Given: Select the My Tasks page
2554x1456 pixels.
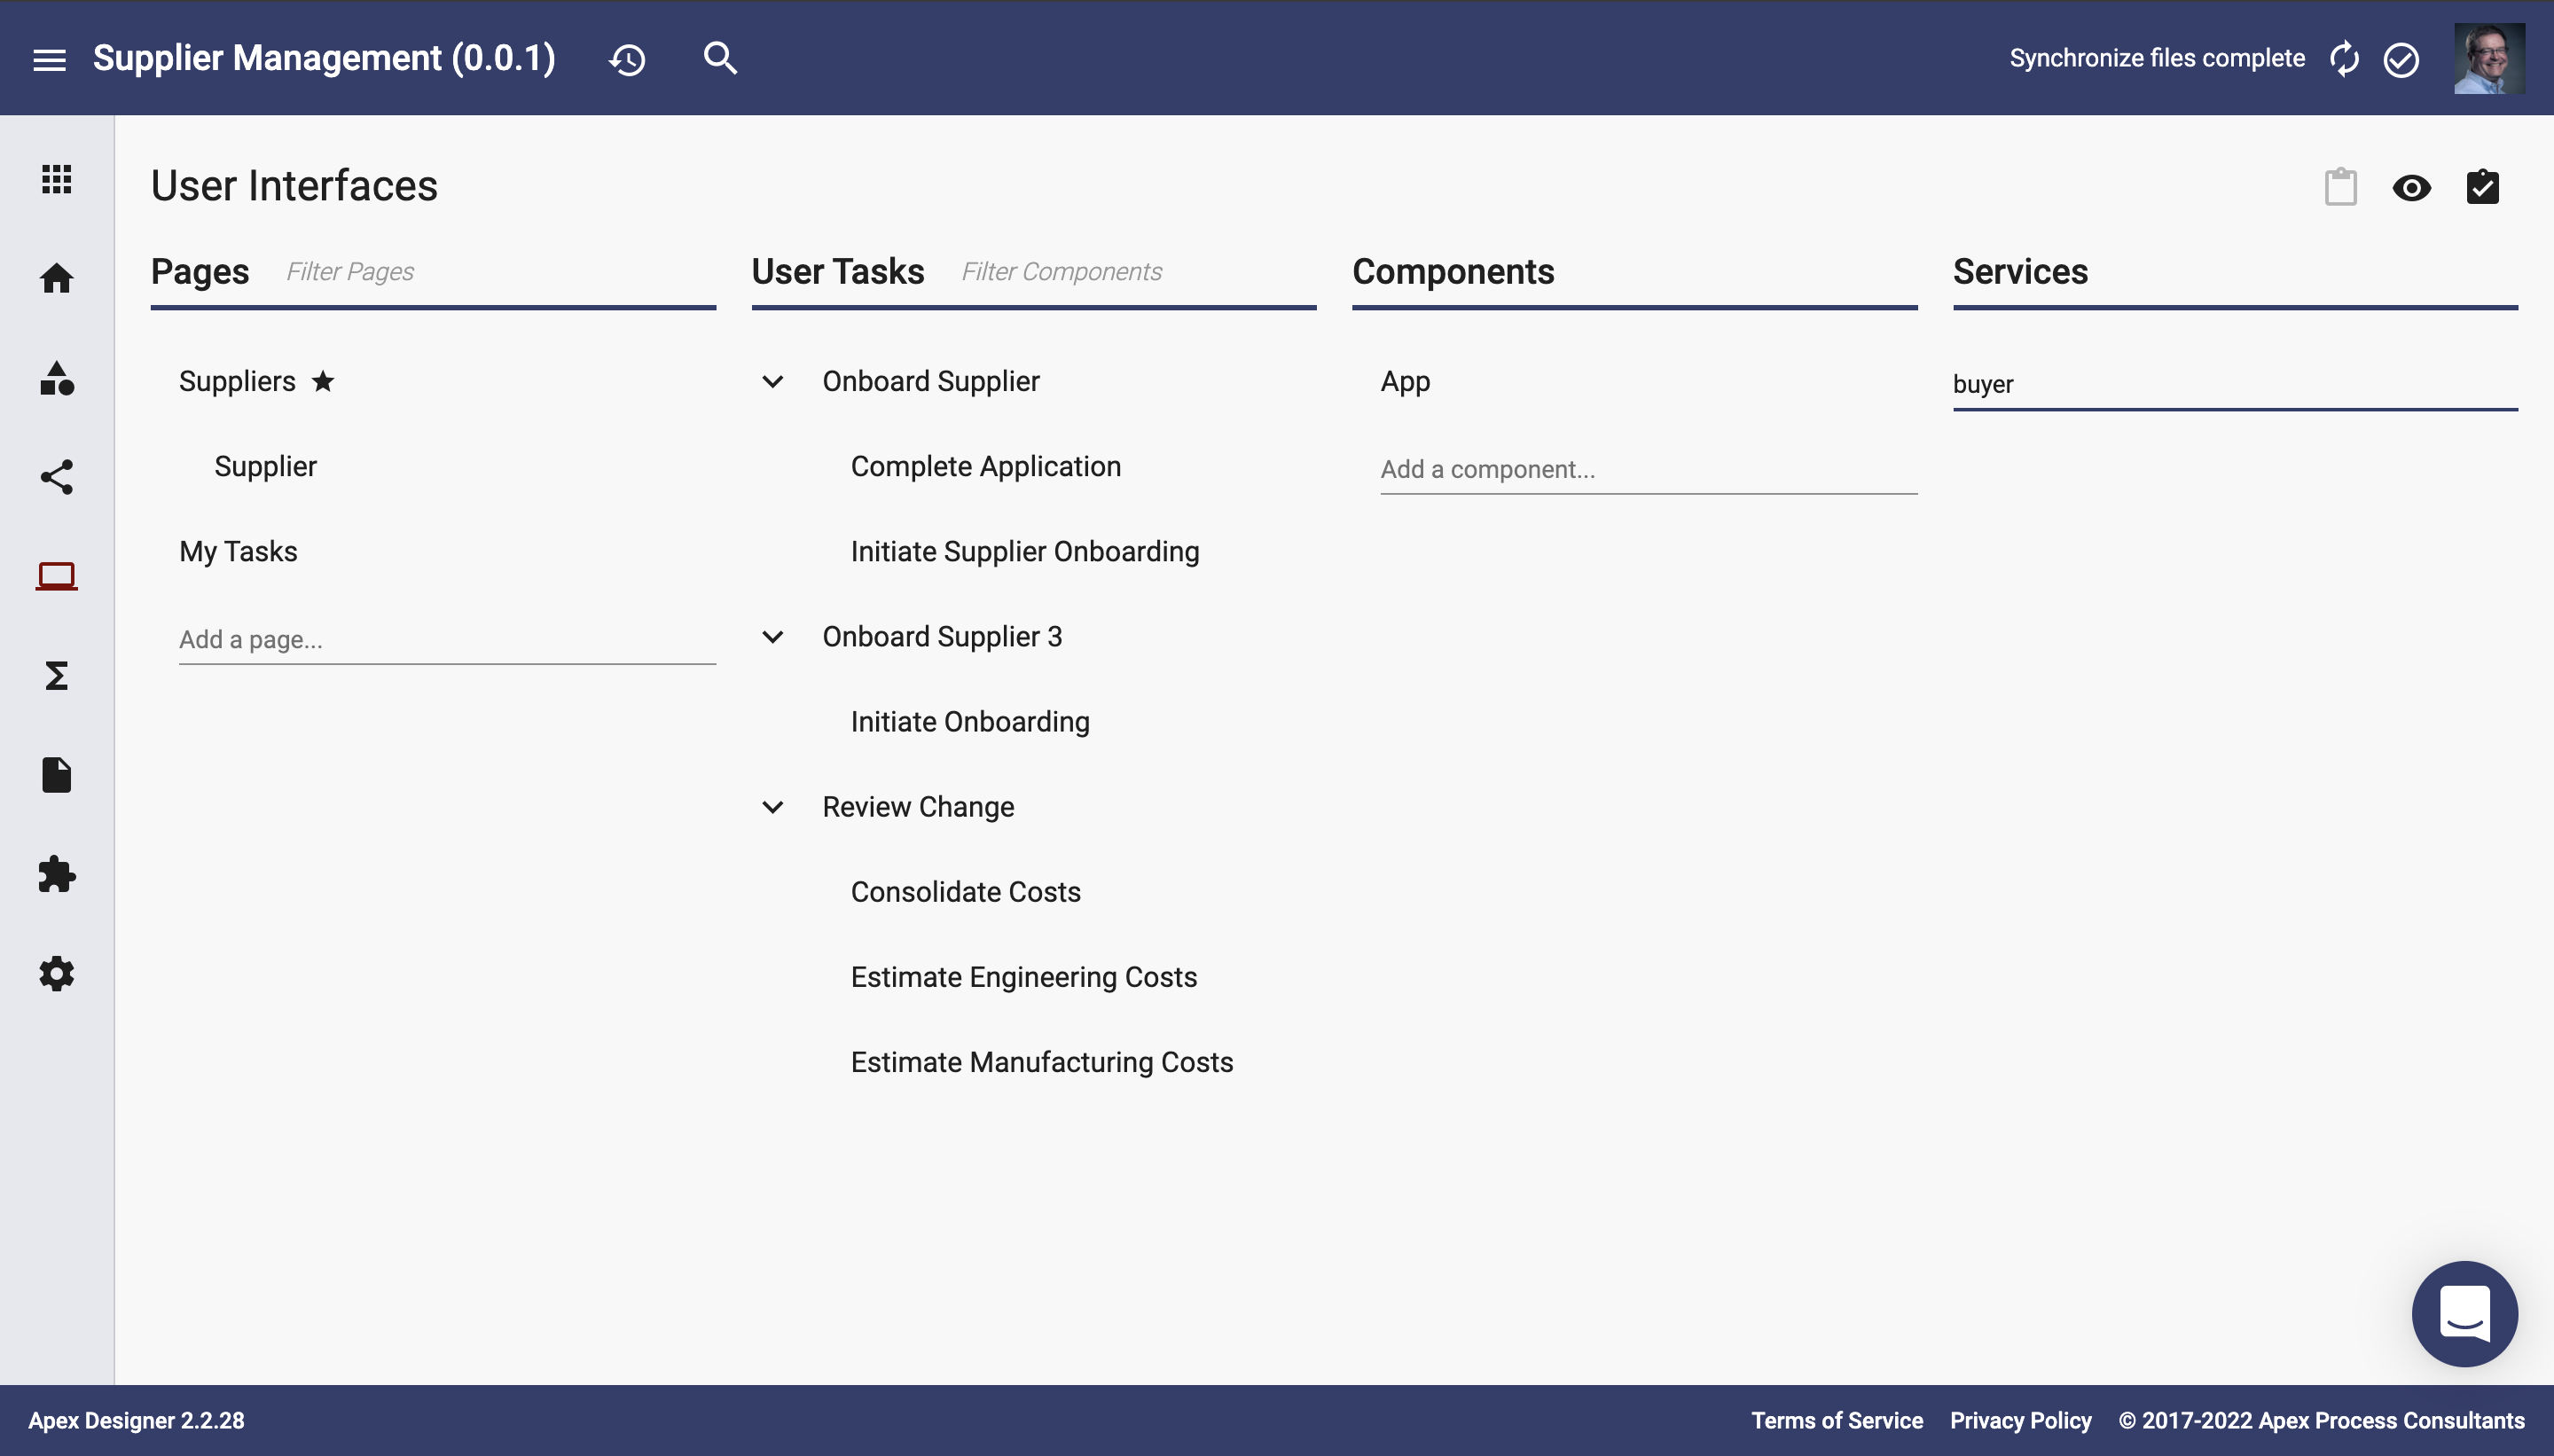Looking at the screenshot, I should point(237,551).
